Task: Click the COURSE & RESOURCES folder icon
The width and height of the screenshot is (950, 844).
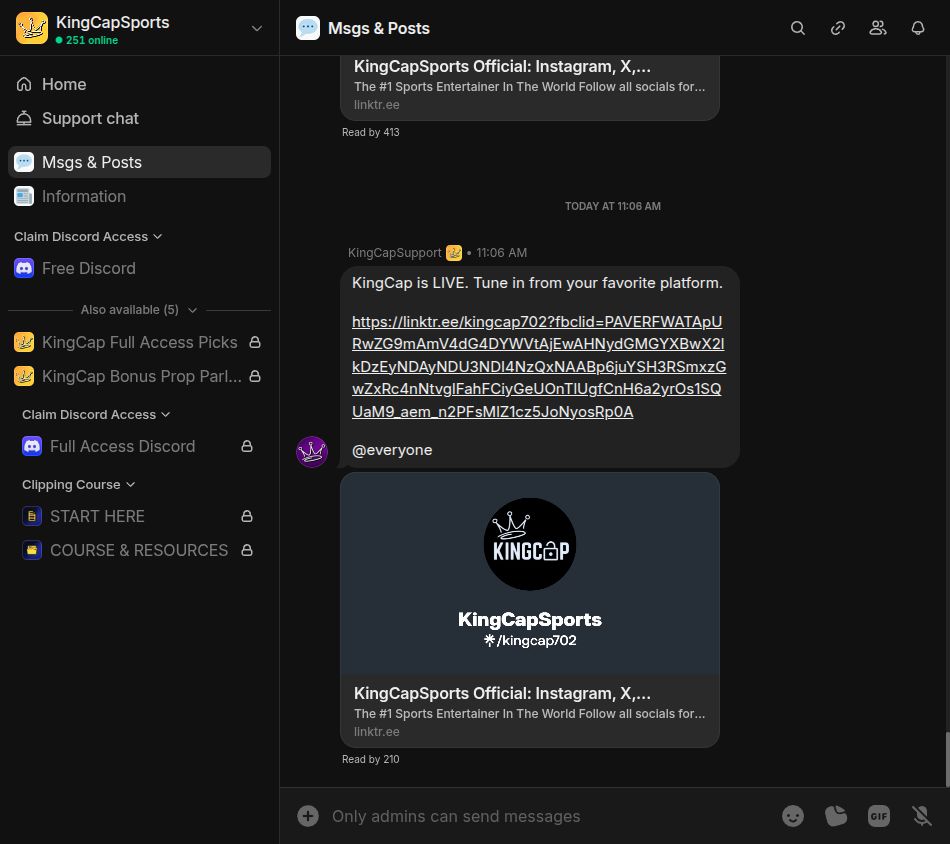Action: pyautogui.click(x=32, y=550)
